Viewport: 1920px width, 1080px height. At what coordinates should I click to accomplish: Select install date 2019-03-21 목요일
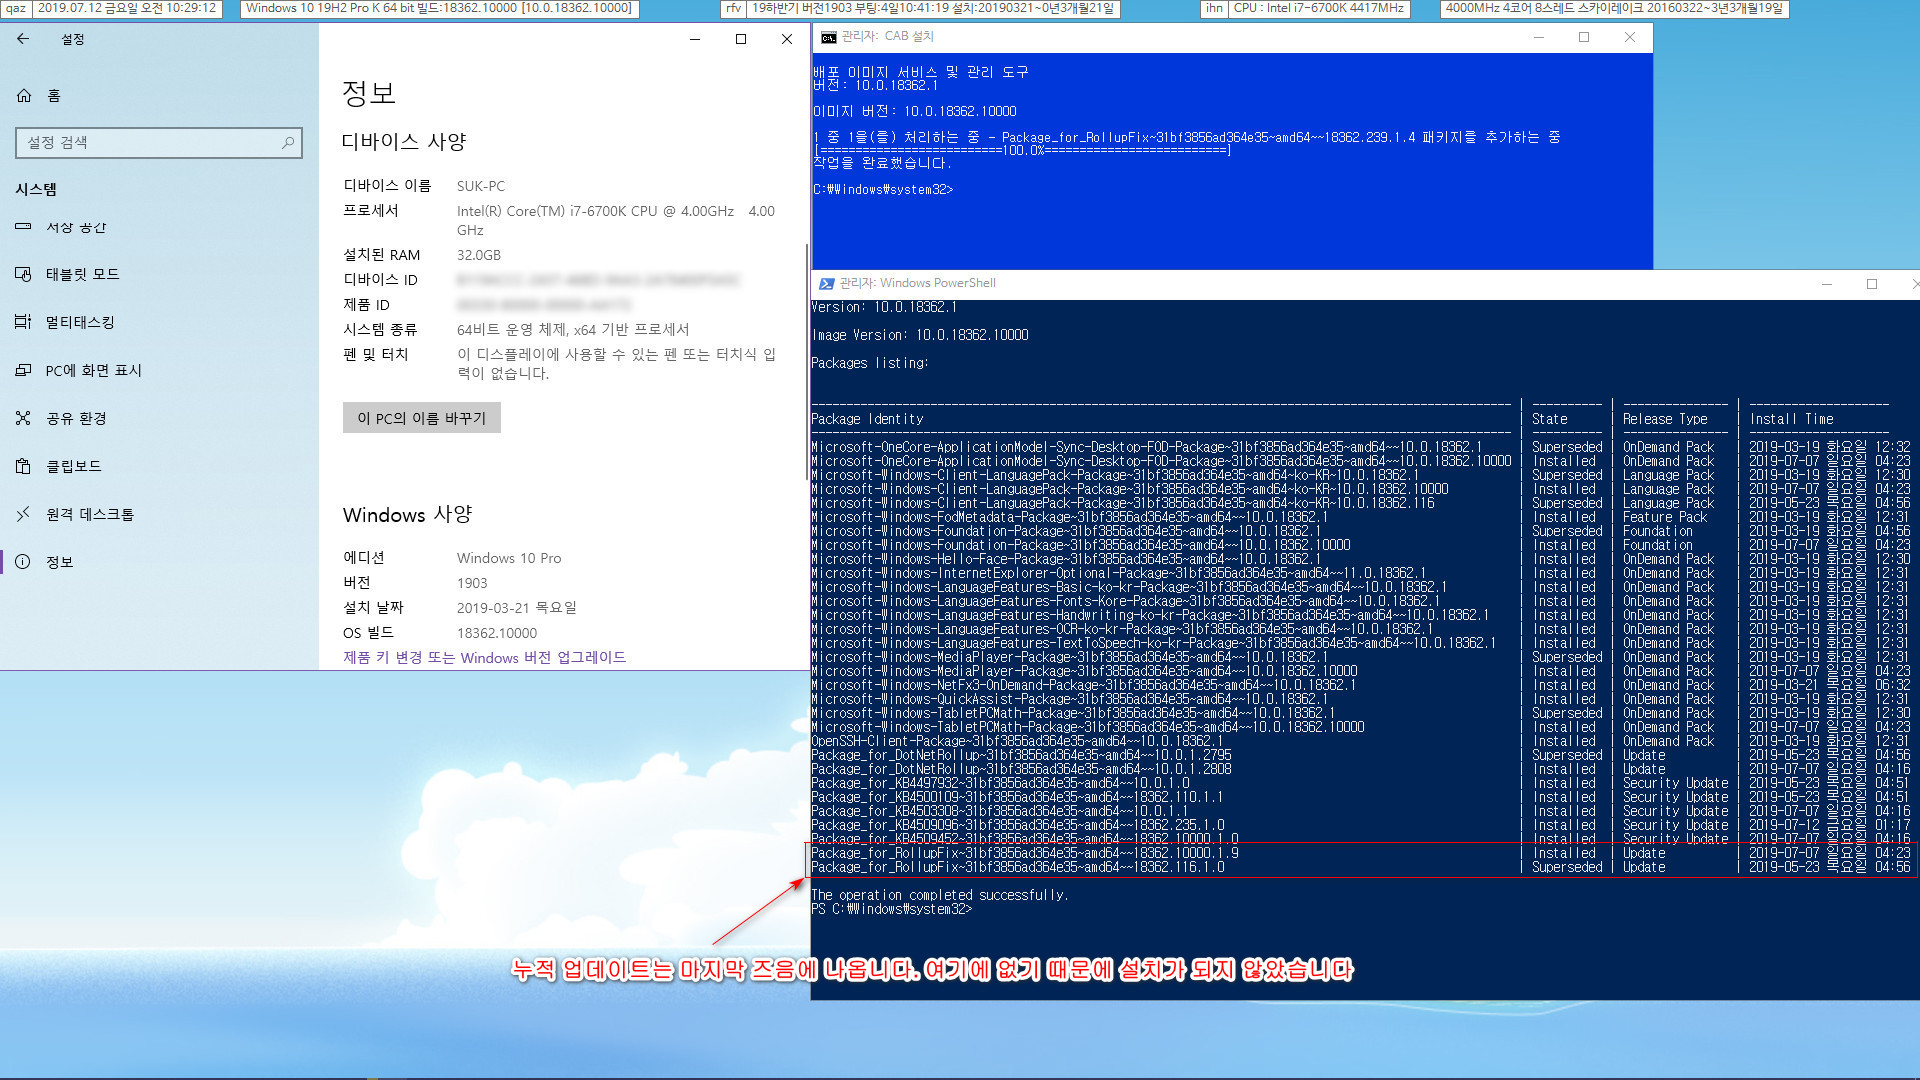pos(517,608)
